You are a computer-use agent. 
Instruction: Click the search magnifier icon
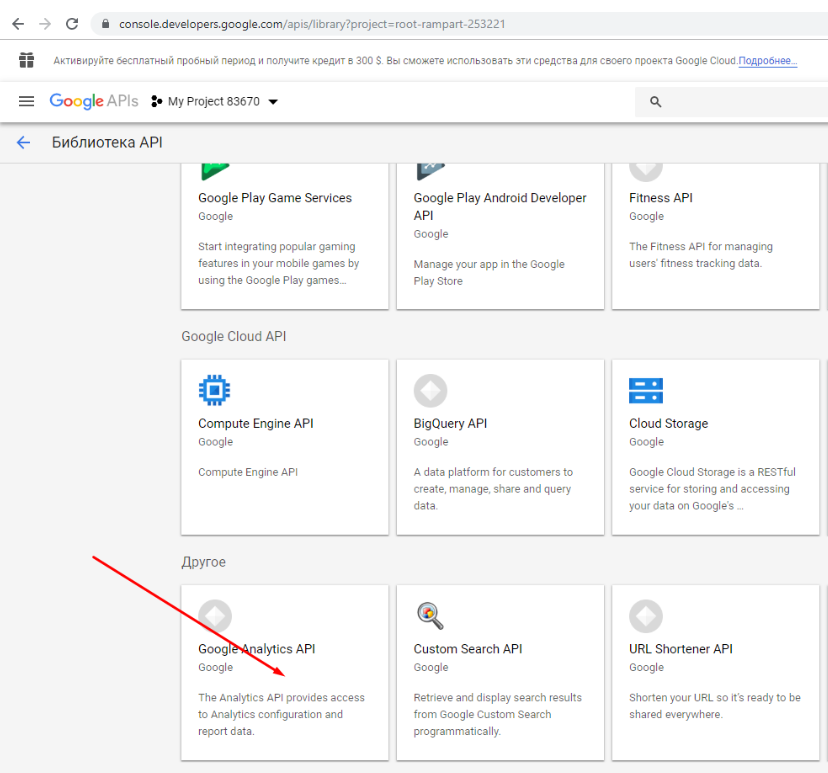point(655,101)
